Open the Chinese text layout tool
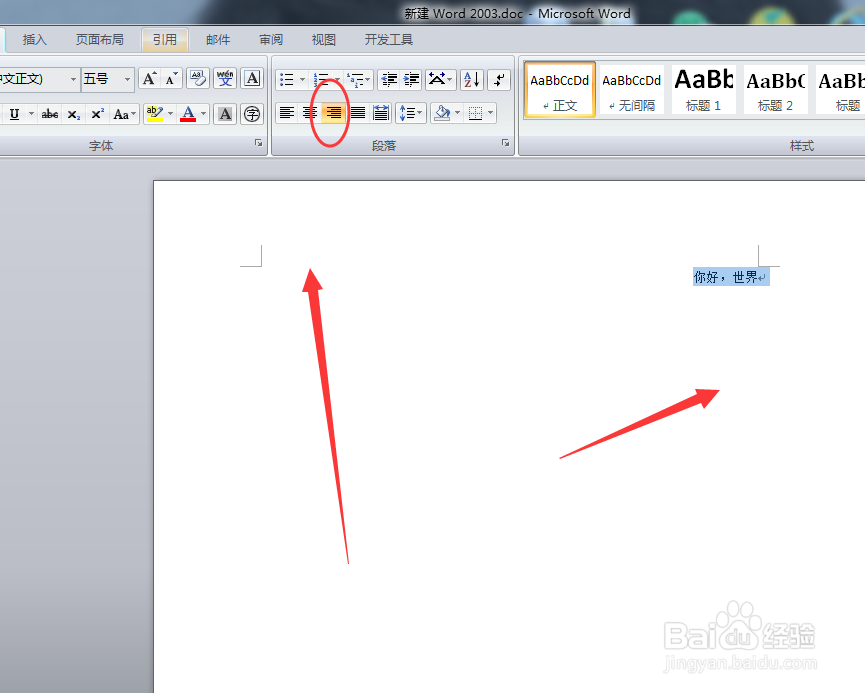 tap(440, 79)
